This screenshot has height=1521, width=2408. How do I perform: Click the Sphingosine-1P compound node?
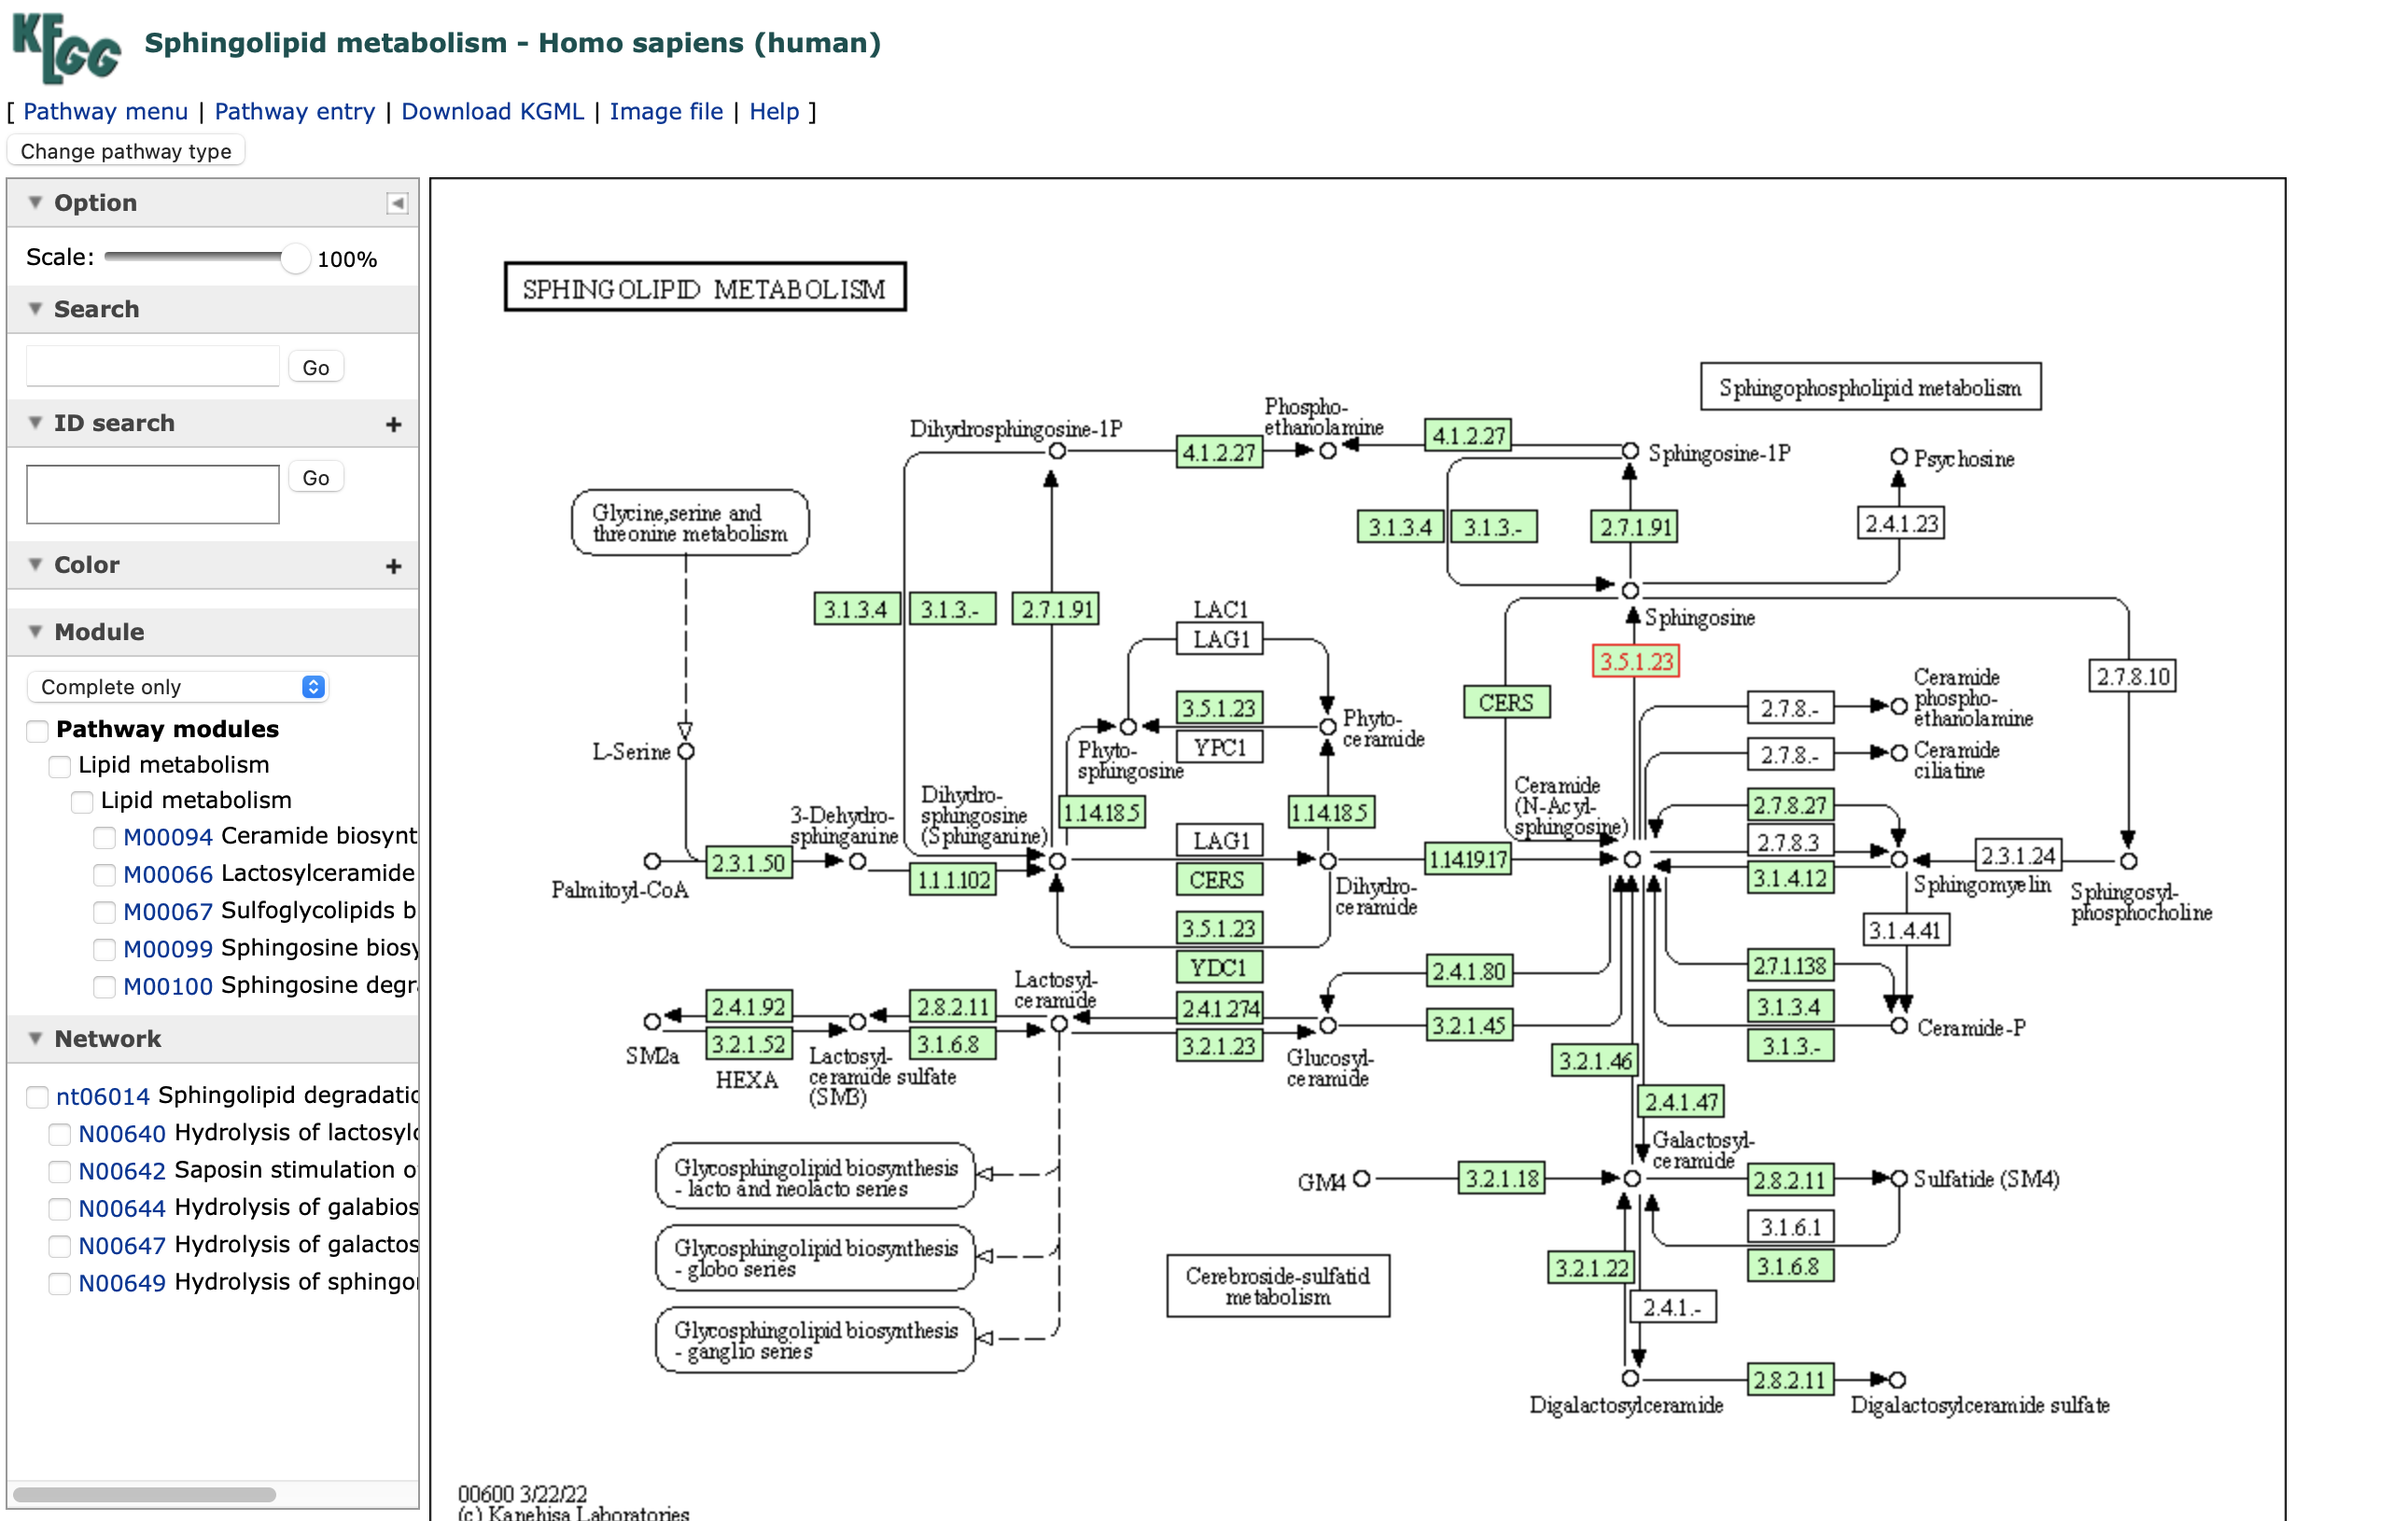click(x=1630, y=452)
